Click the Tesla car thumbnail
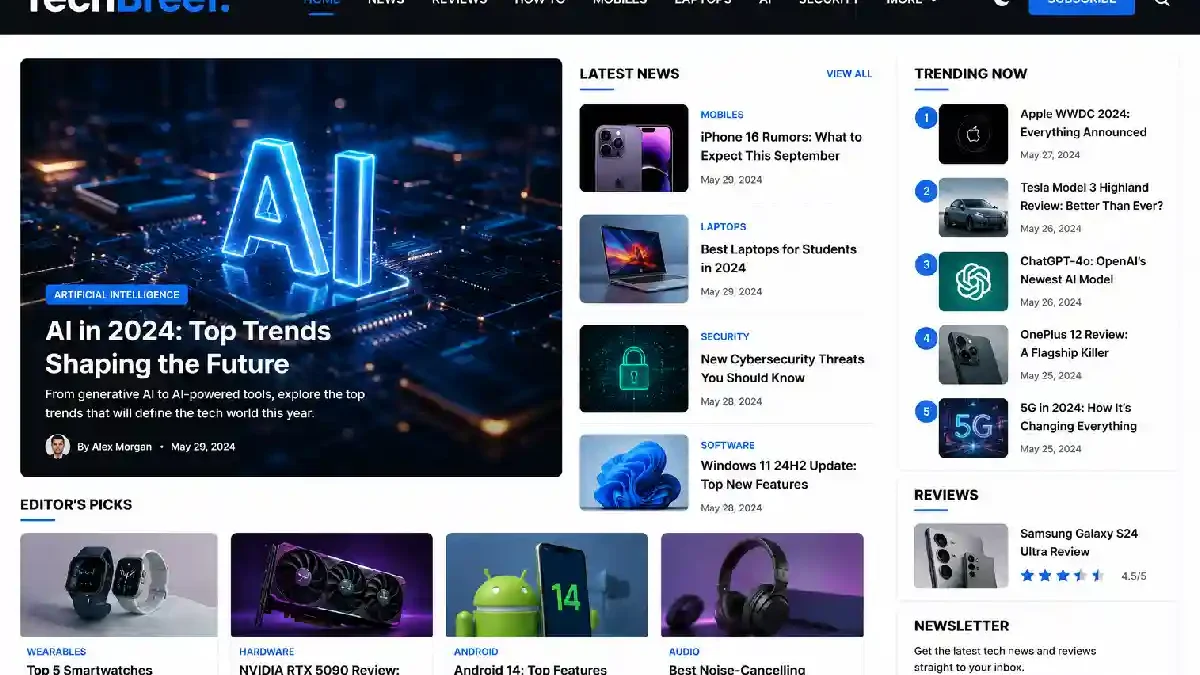1200x675 pixels. point(973,207)
